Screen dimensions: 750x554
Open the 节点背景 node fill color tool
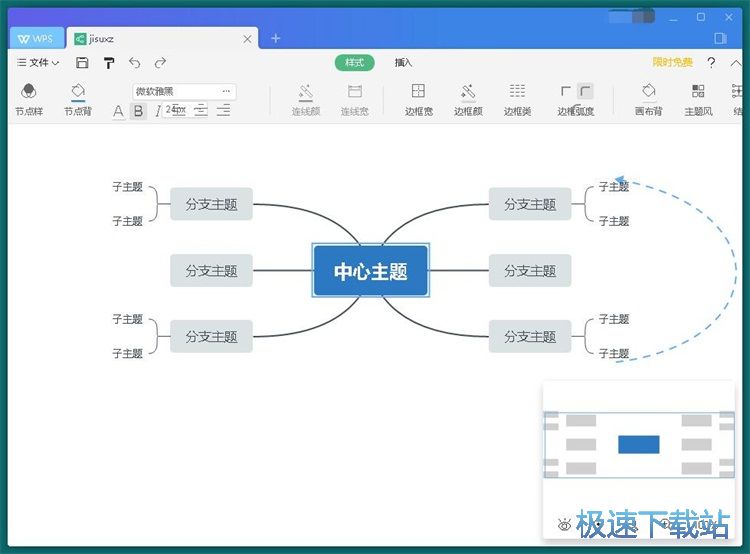(78, 100)
